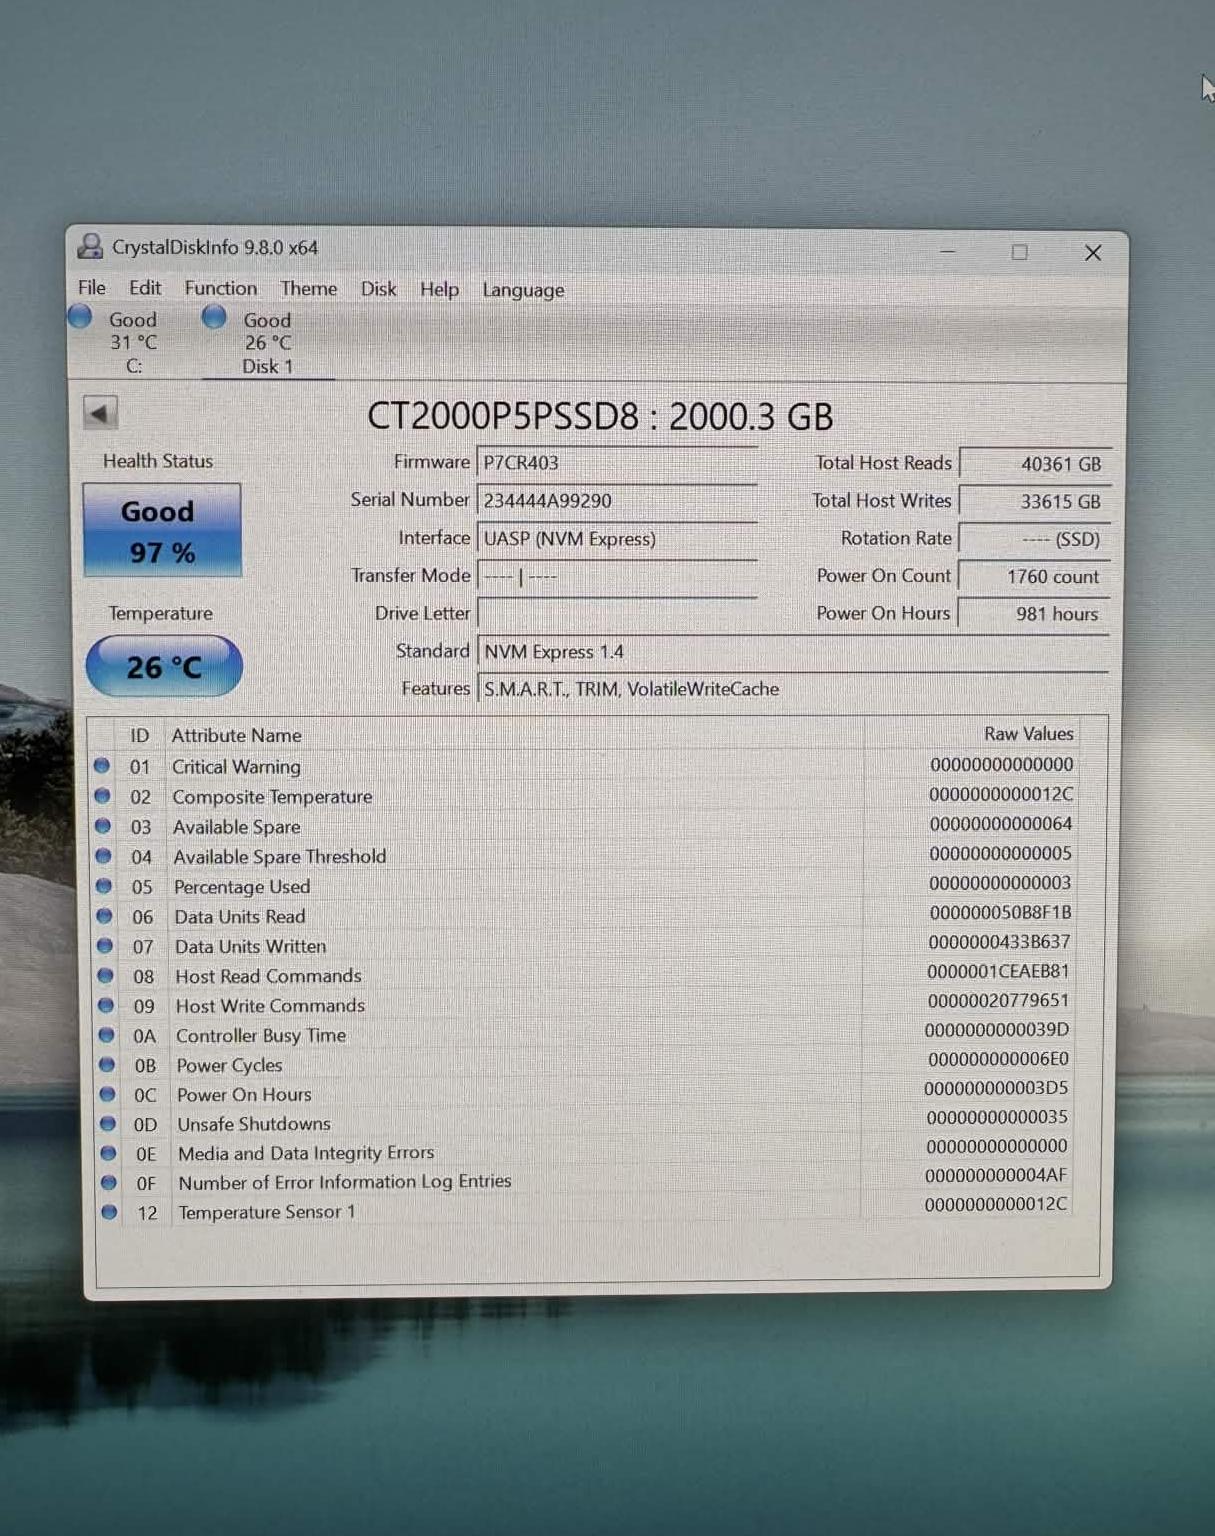
Task: Click the status dot for Temperature Sensor 1
Action: [109, 1211]
